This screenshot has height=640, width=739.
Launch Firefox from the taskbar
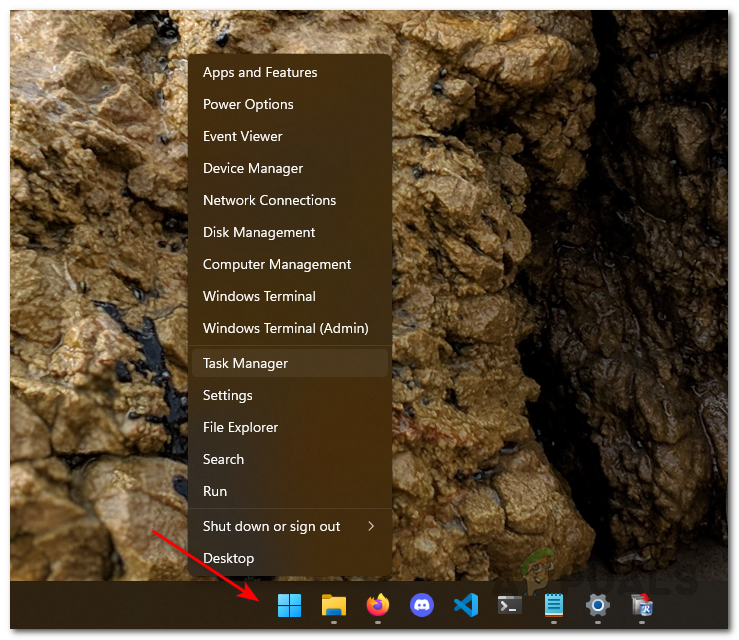click(377, 605)
